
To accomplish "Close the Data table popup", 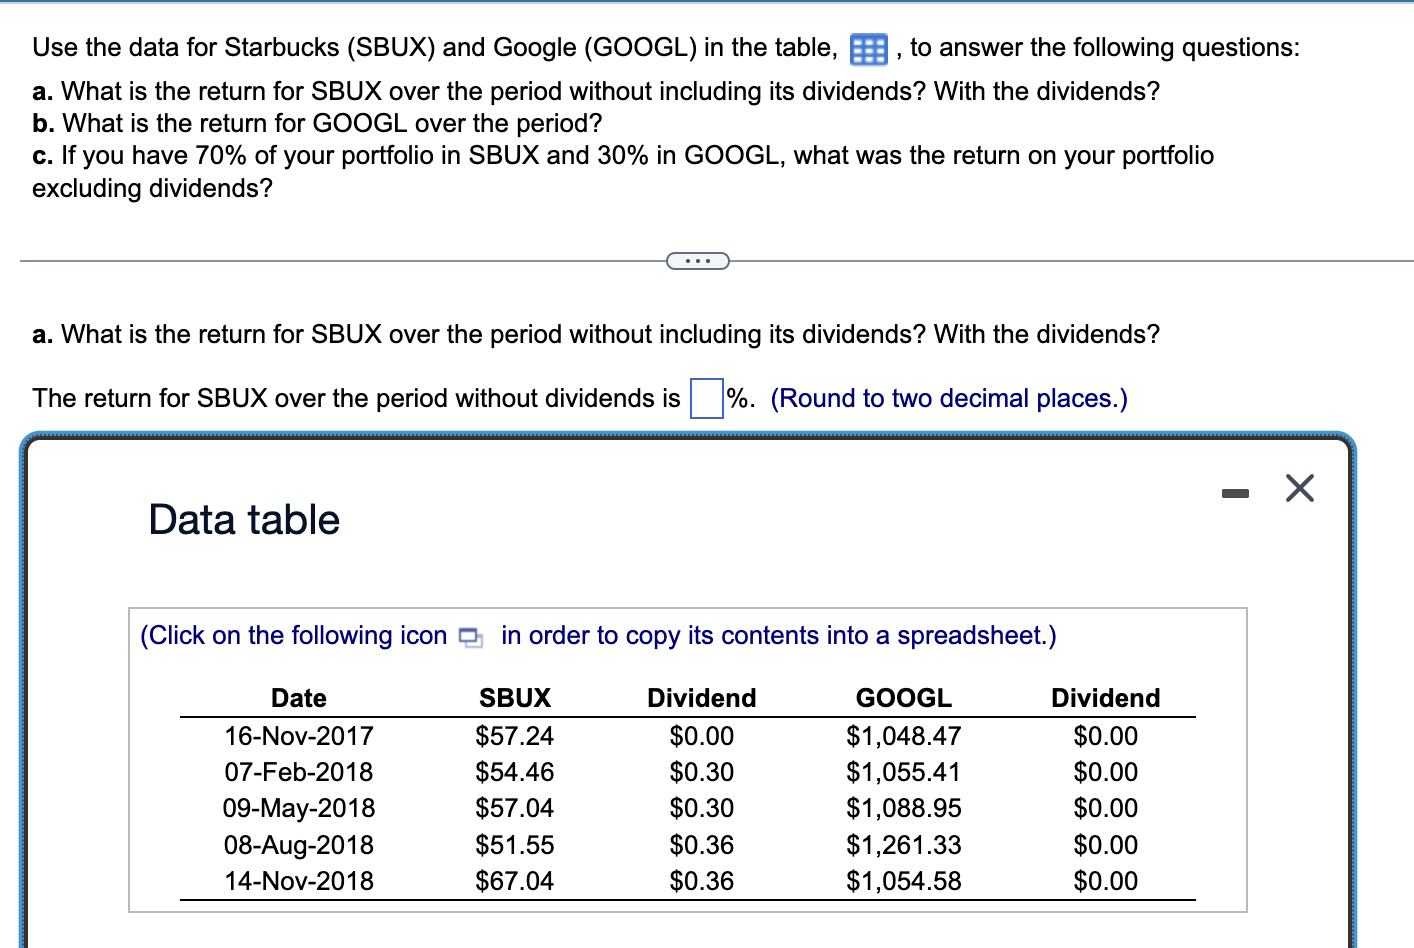I will (1299, 488).
